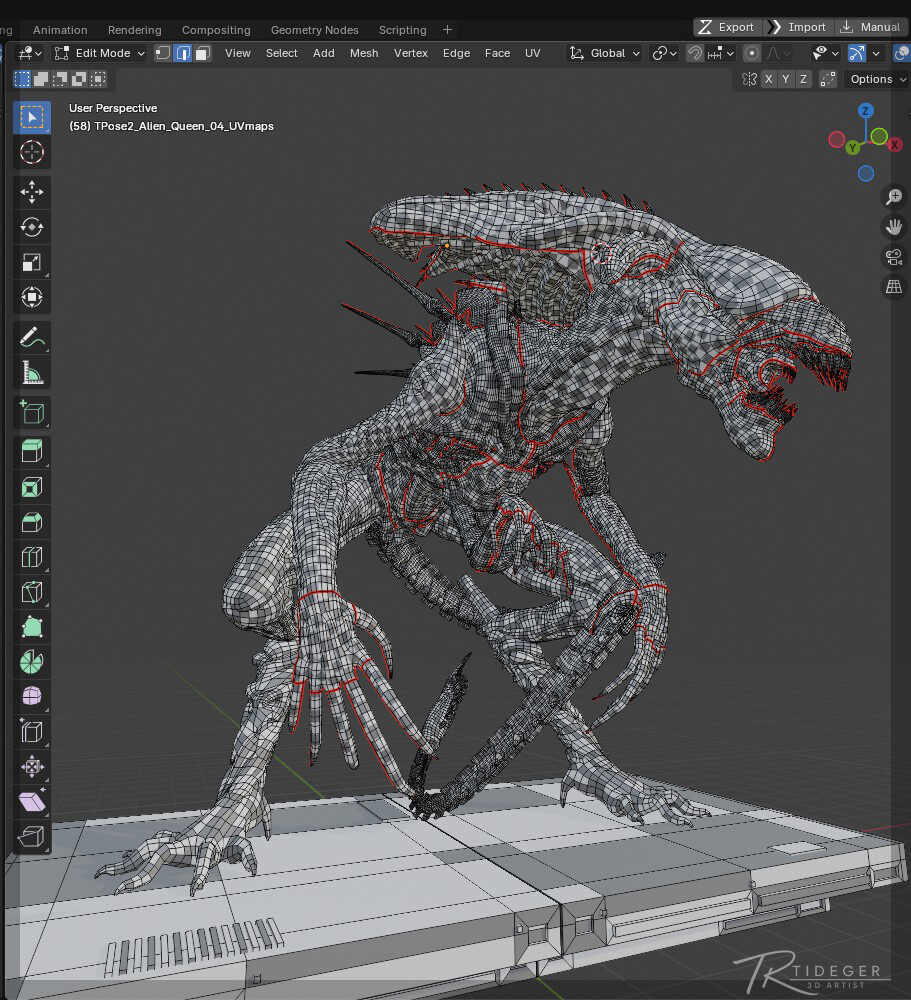Choose the Loop Cut tool

click(32, 557)
